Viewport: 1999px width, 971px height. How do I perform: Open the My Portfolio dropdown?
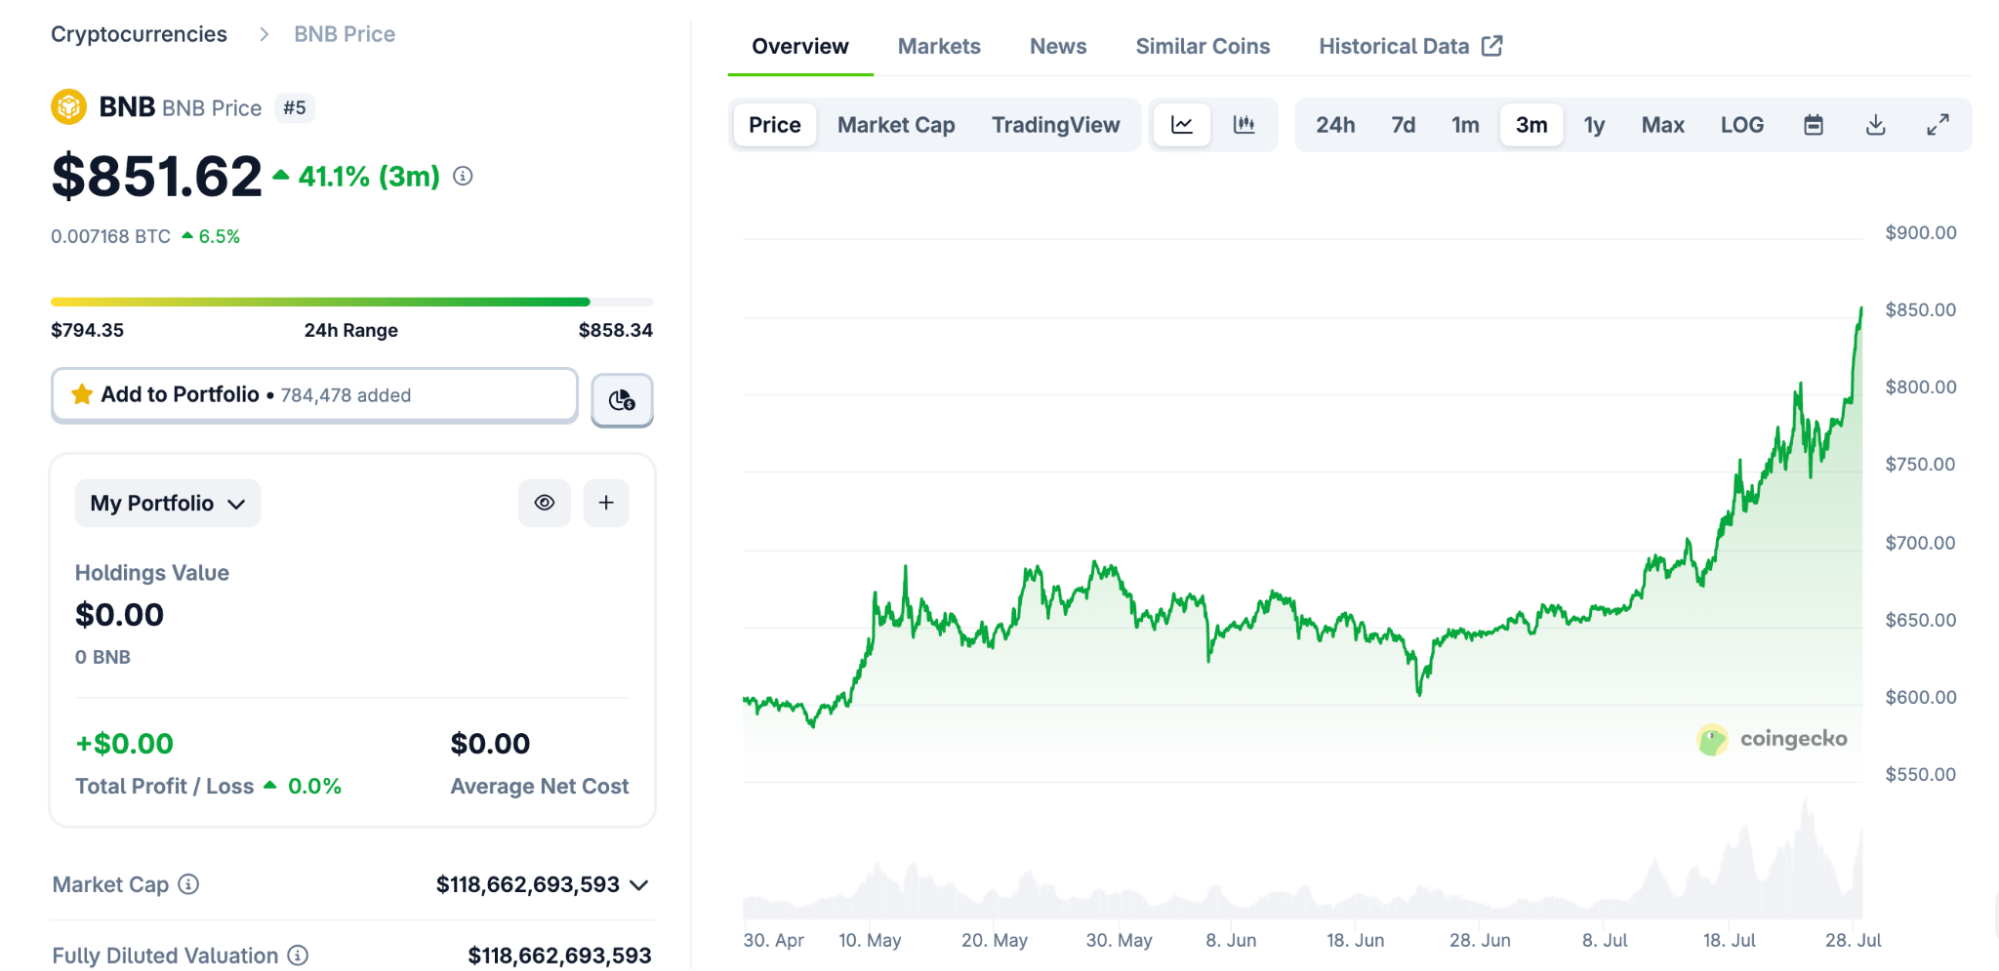(168, 503)
